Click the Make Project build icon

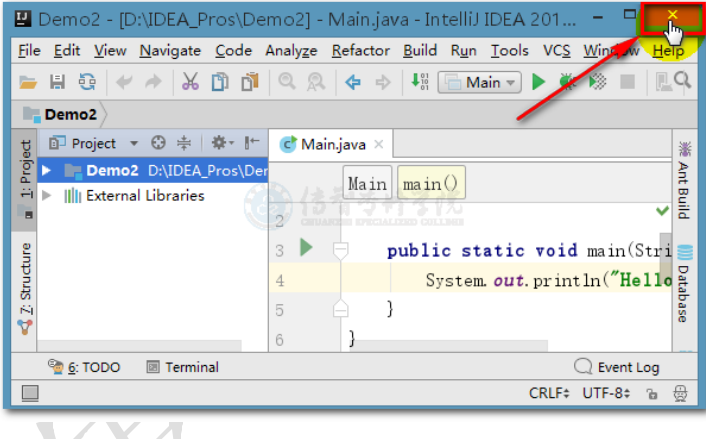pyautogui.click(x=420, y=82)
